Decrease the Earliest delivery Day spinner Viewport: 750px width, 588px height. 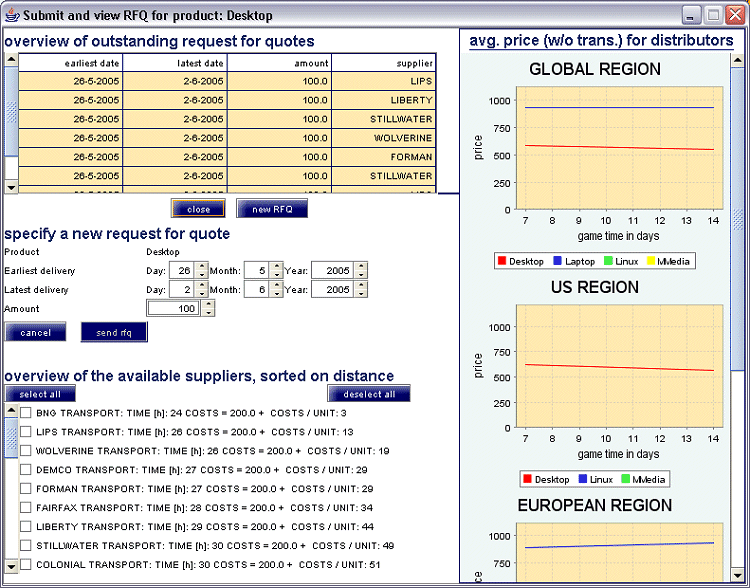pos(202,275)
